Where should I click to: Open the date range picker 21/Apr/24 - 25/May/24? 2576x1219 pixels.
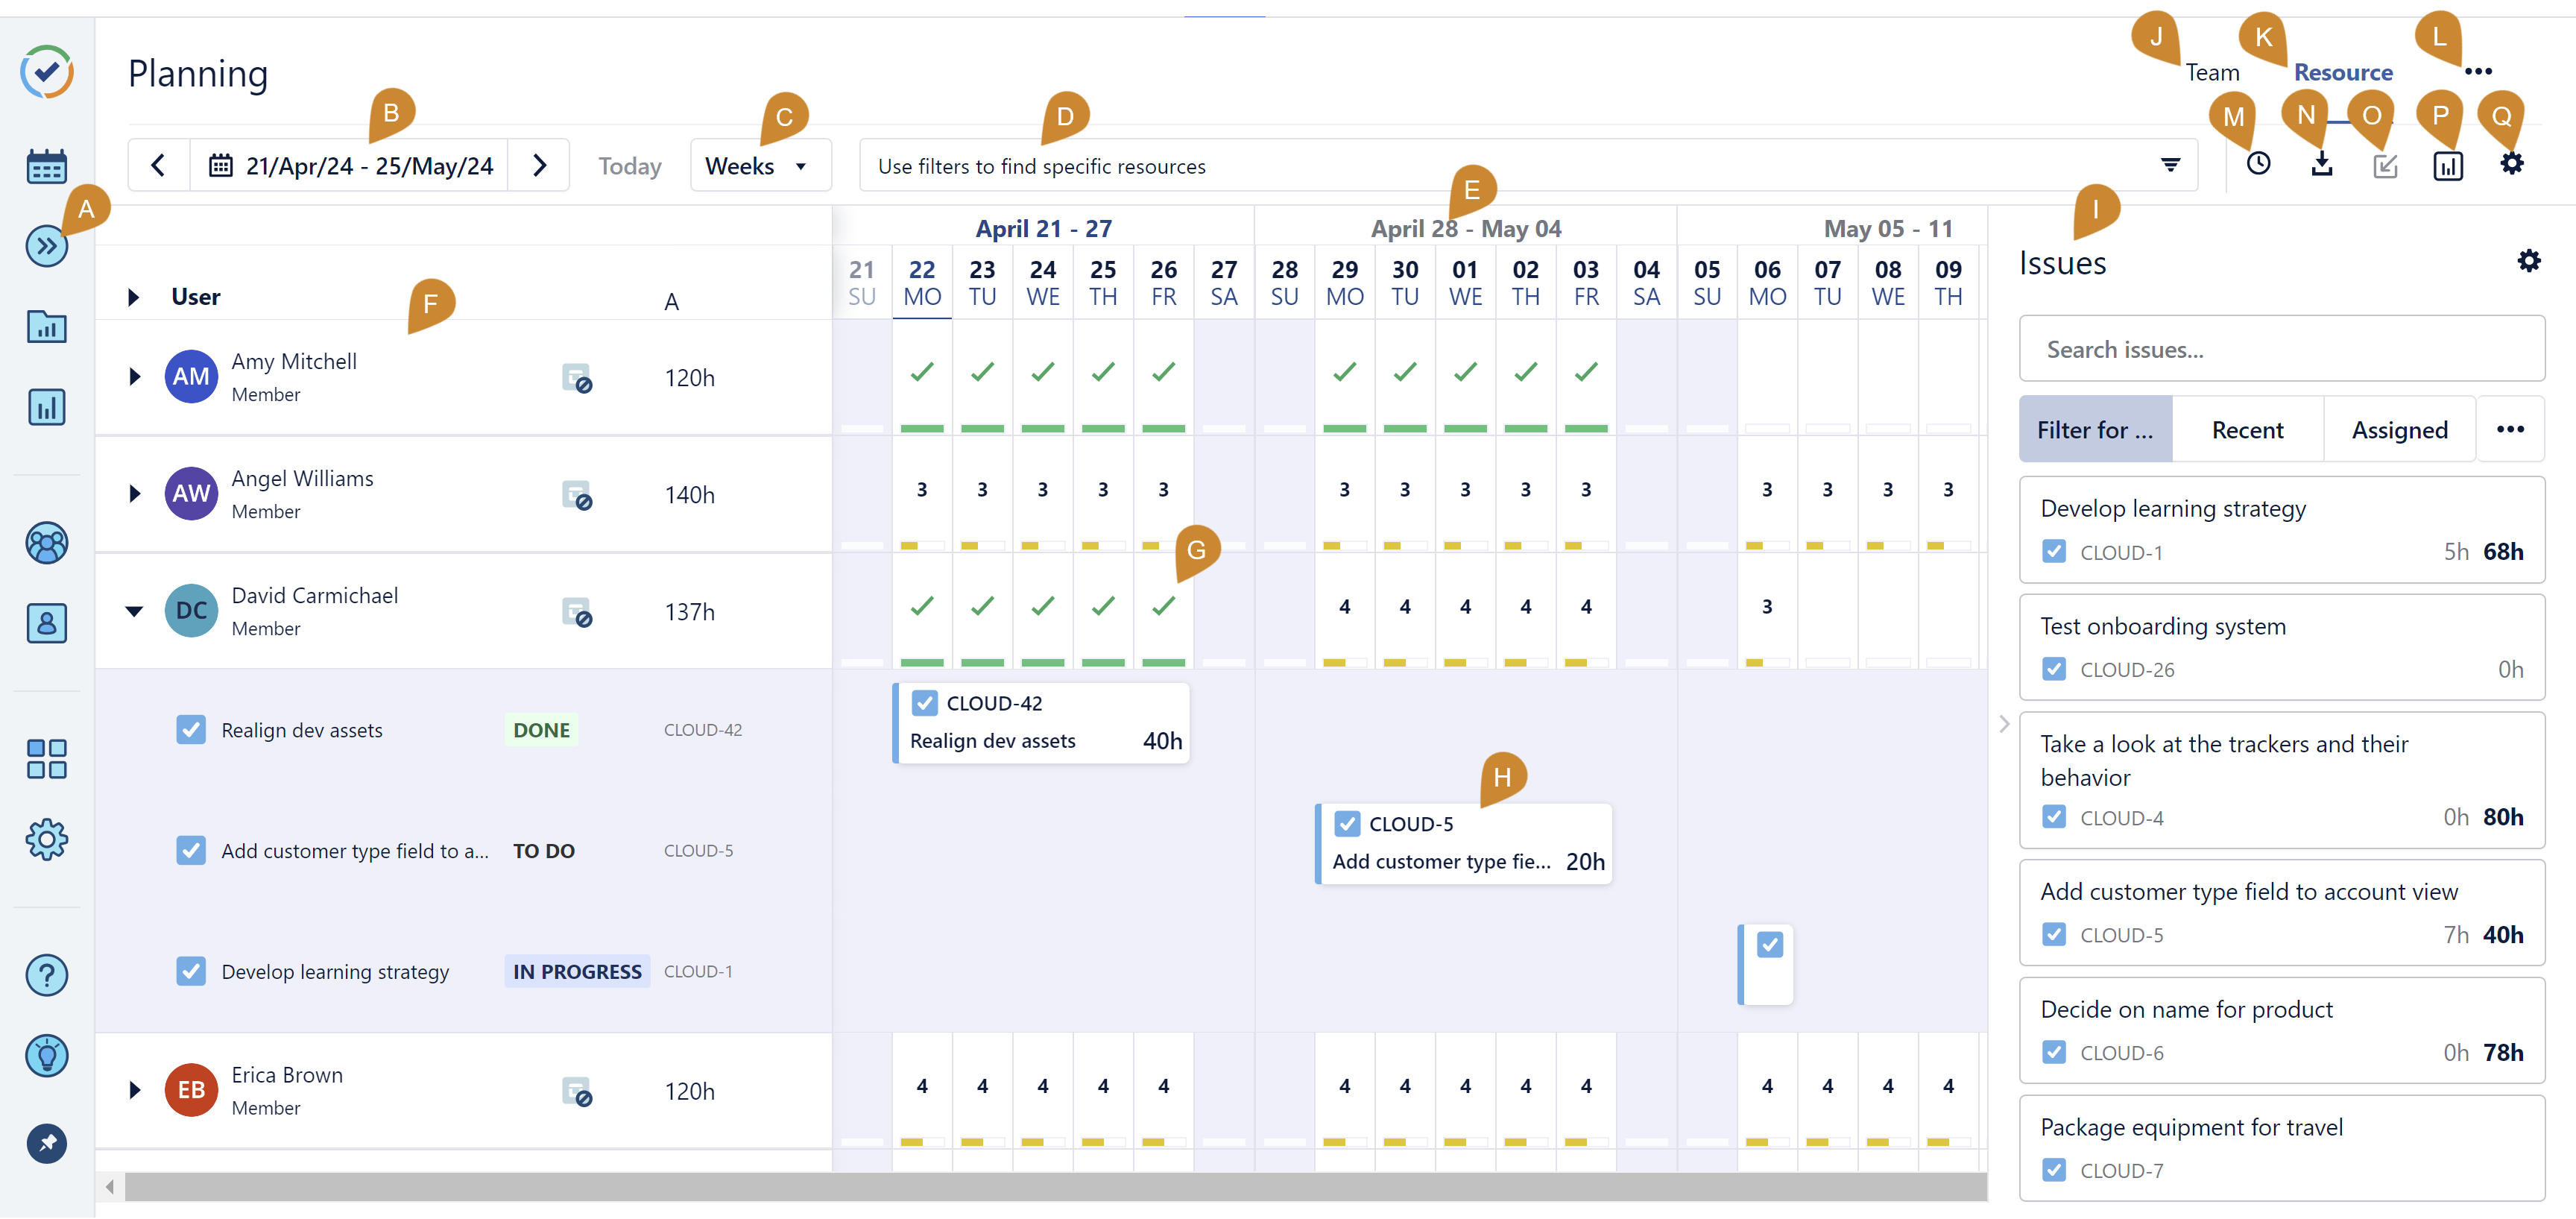click(349, 166)
